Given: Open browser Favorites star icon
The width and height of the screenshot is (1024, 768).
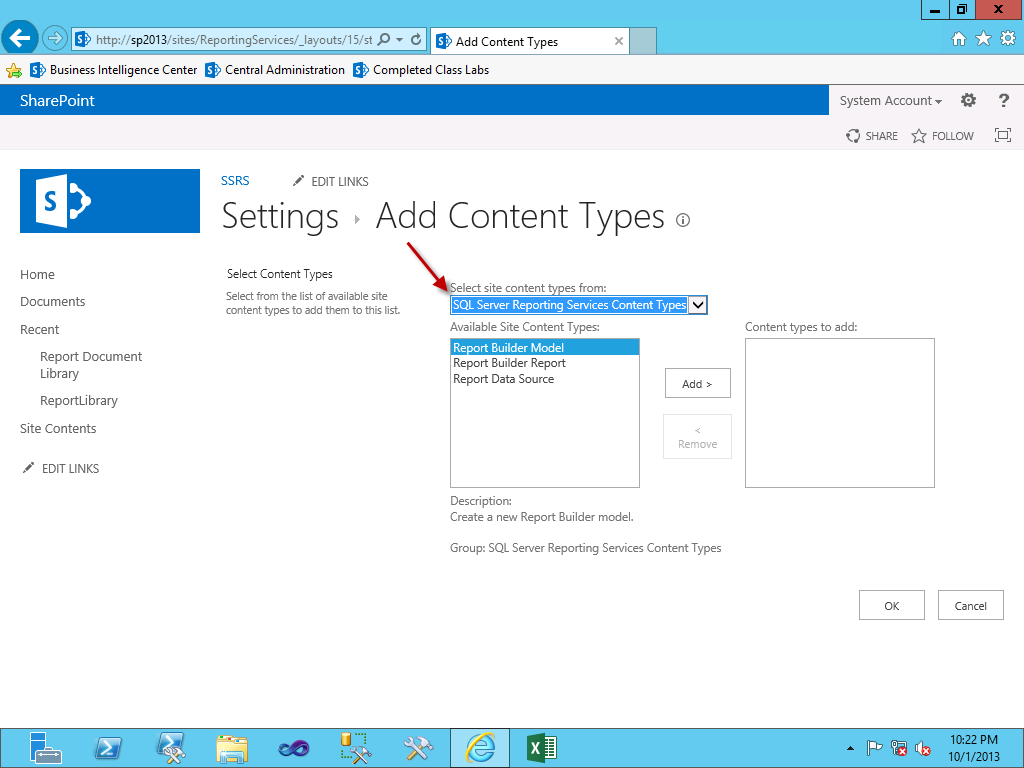Looking at the screenshot, I should (x=984, y=39).
